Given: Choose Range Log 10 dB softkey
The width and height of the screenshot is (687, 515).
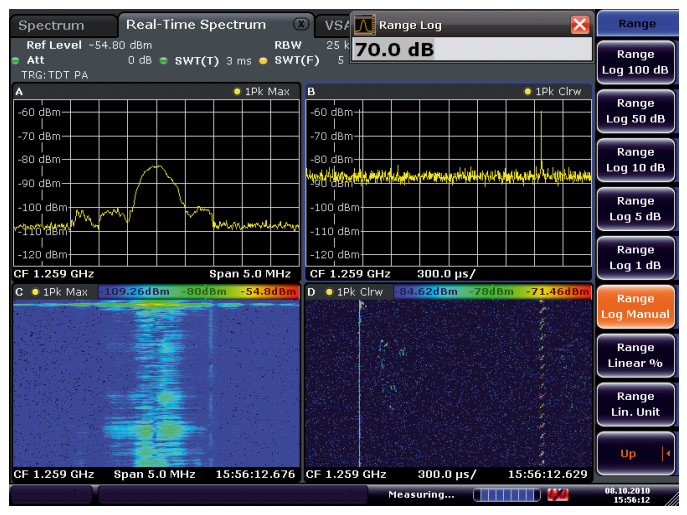Looking at the screenshot, I should pos(635,160).
